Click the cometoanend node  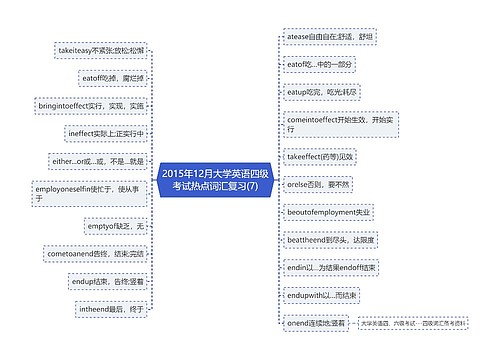tap(95, 254)
